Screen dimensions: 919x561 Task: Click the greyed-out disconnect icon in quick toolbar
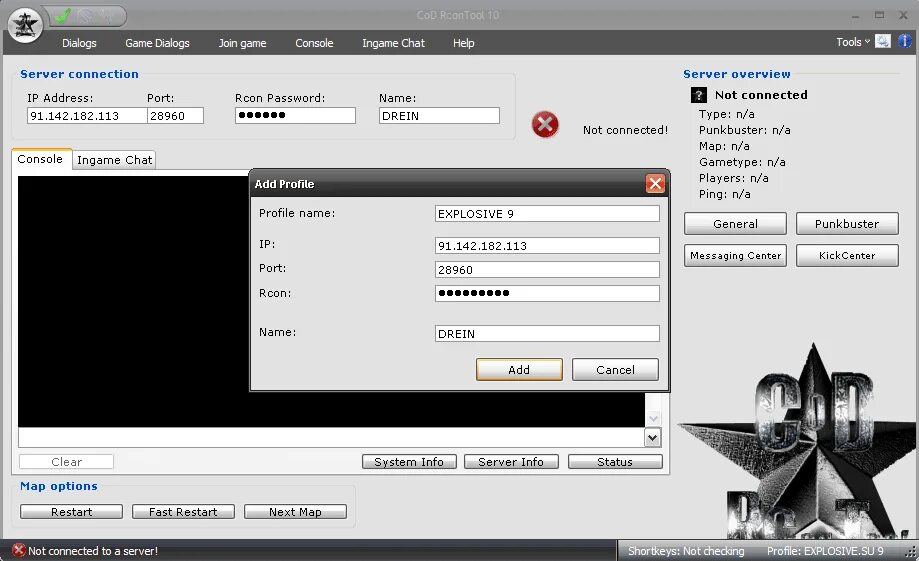[86, 16]
